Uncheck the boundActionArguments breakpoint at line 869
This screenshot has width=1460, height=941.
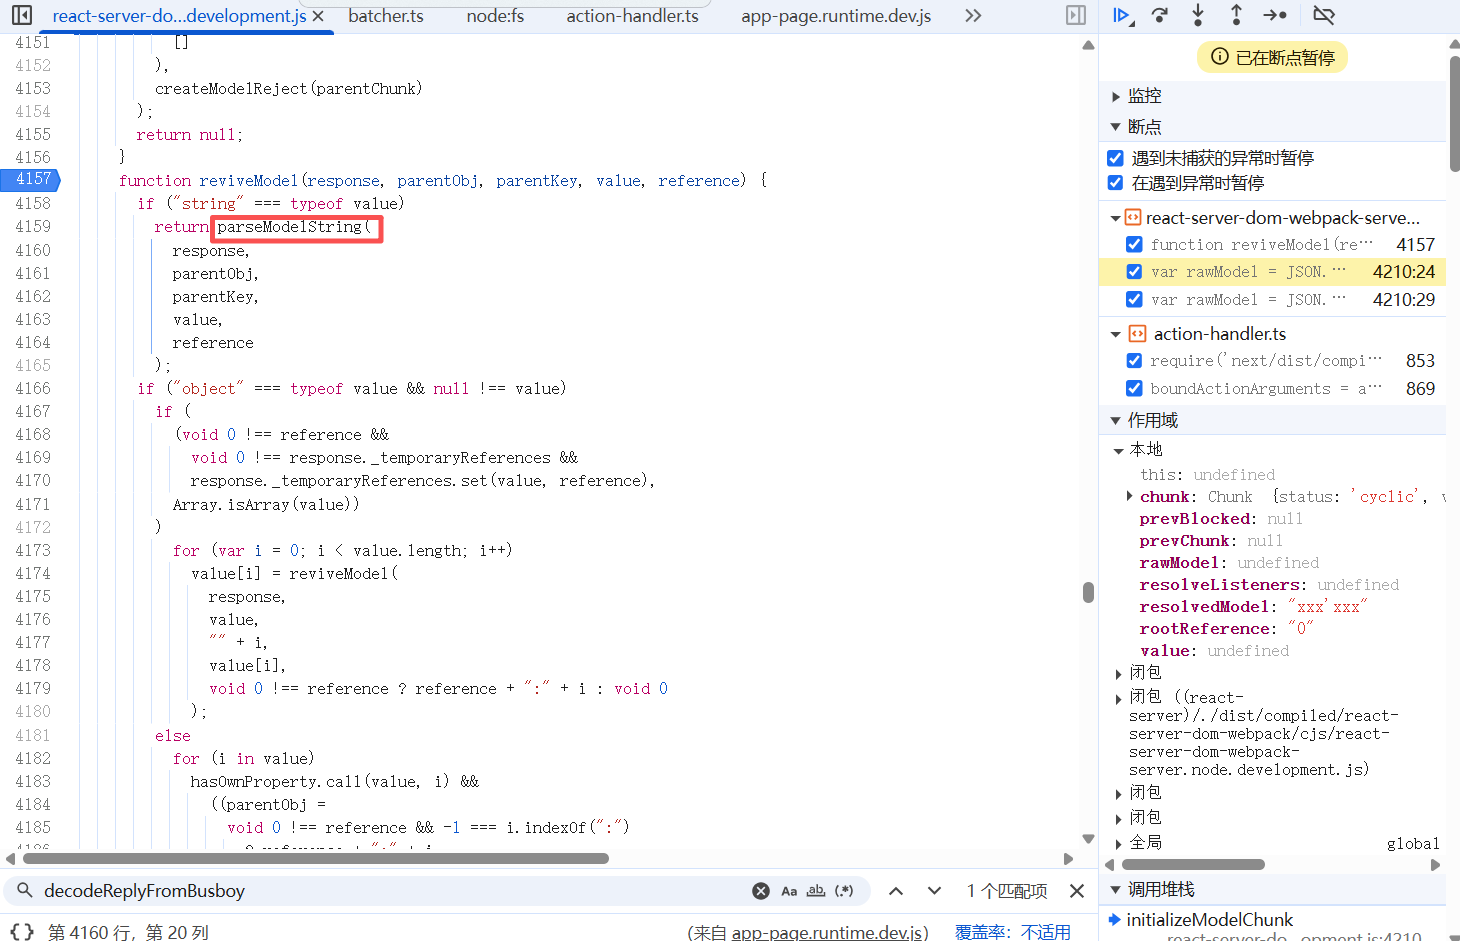(x=1134, y=388)
